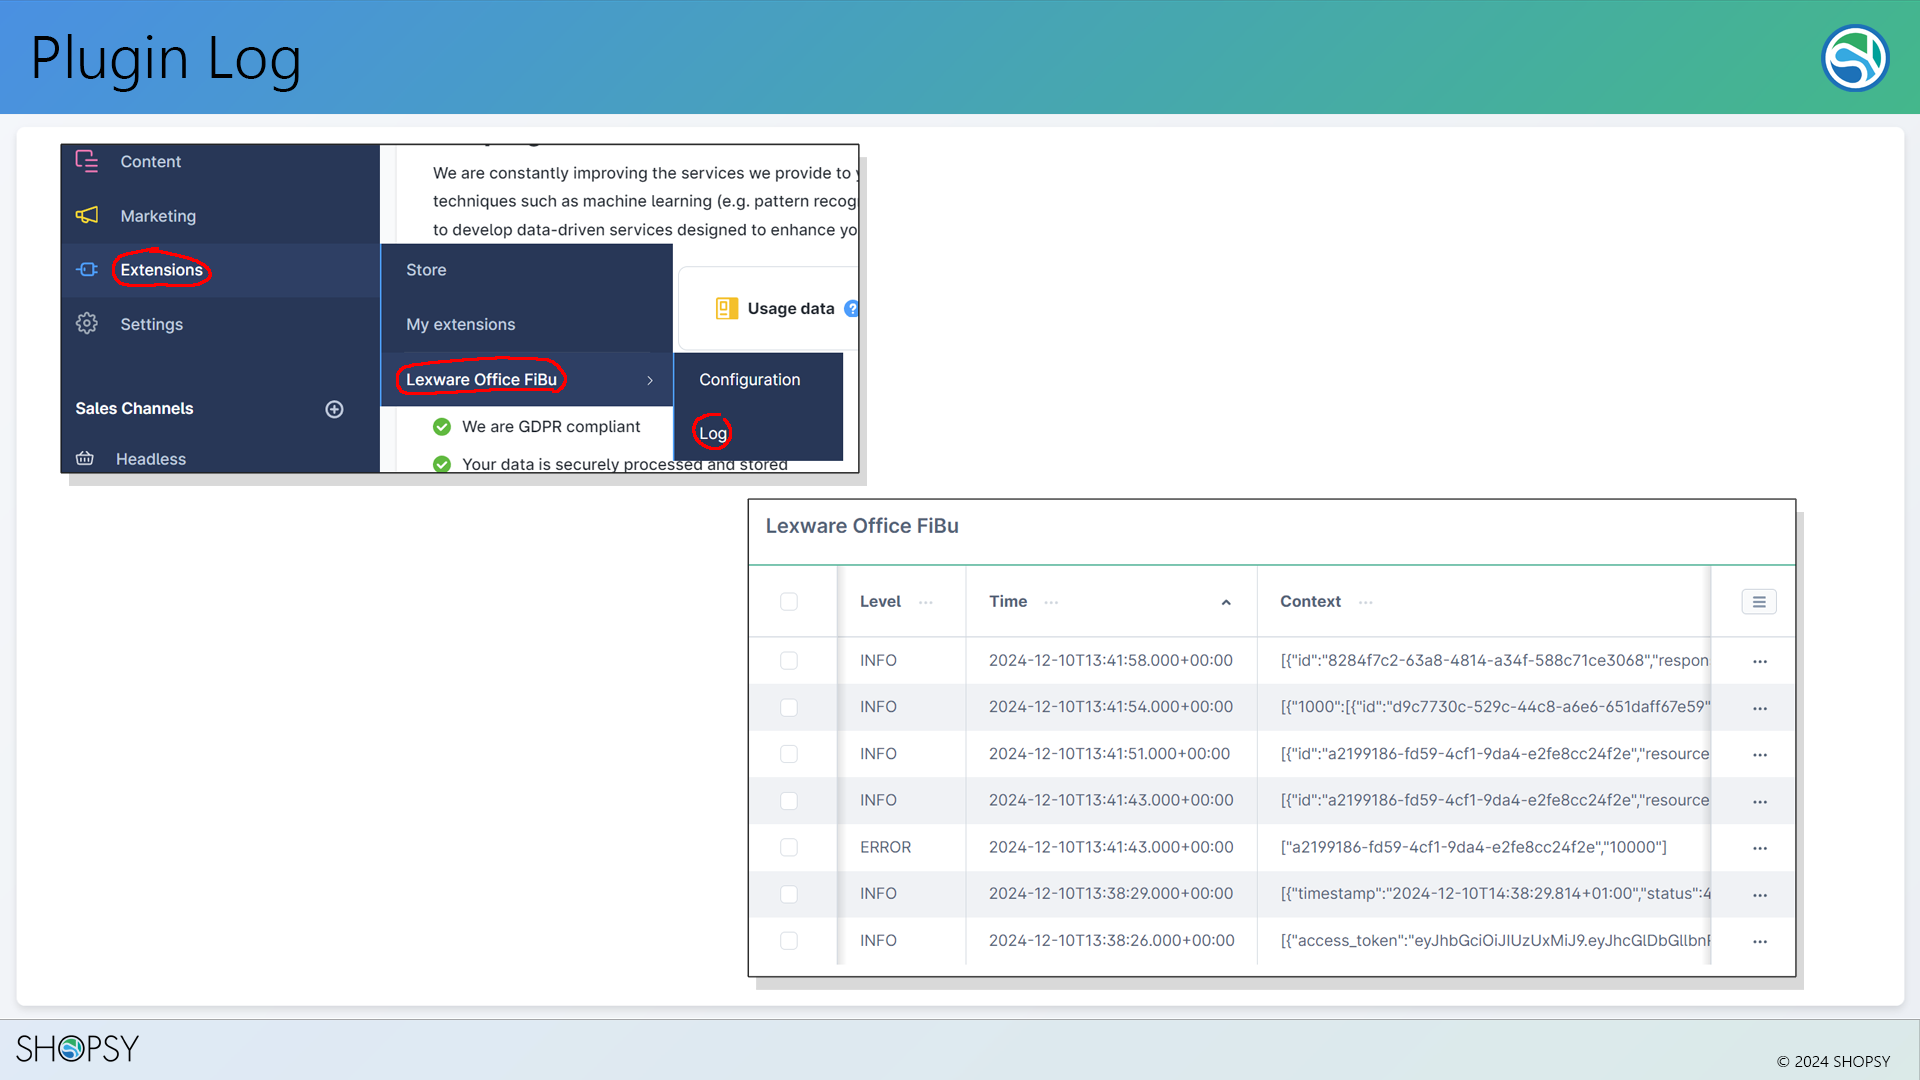This screenshot has height=1080, width=1920.
Task: Toggle the select-all checkbox in log header
Action: pyautogui.click(x=789, y=601)
